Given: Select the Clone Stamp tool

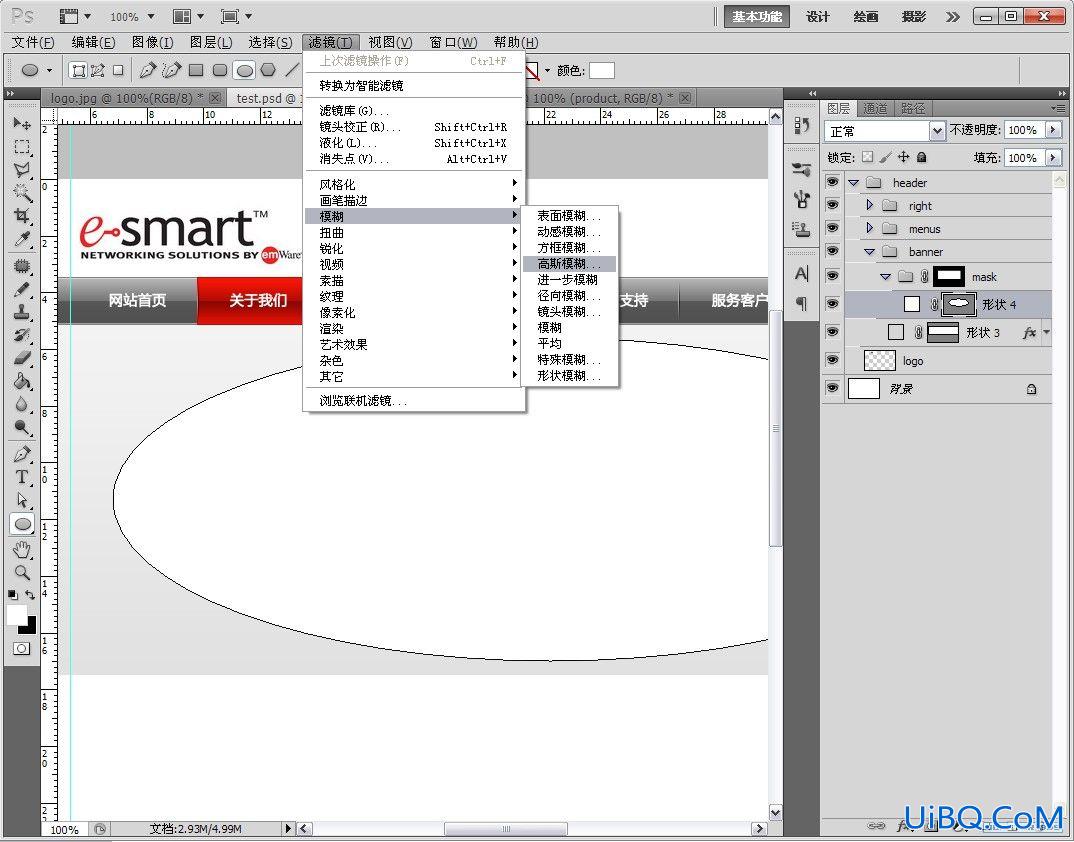Looking at the screenshot, I should tap(22, 312).
